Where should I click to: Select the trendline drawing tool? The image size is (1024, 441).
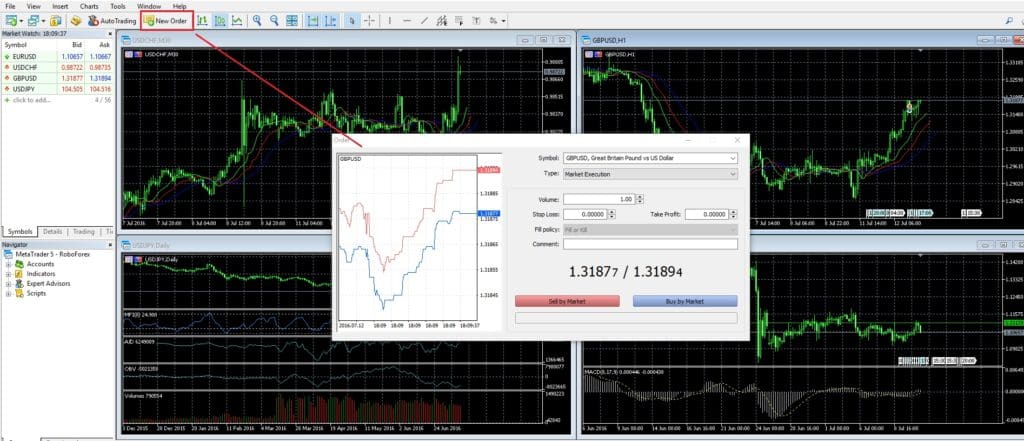(424, 21)
